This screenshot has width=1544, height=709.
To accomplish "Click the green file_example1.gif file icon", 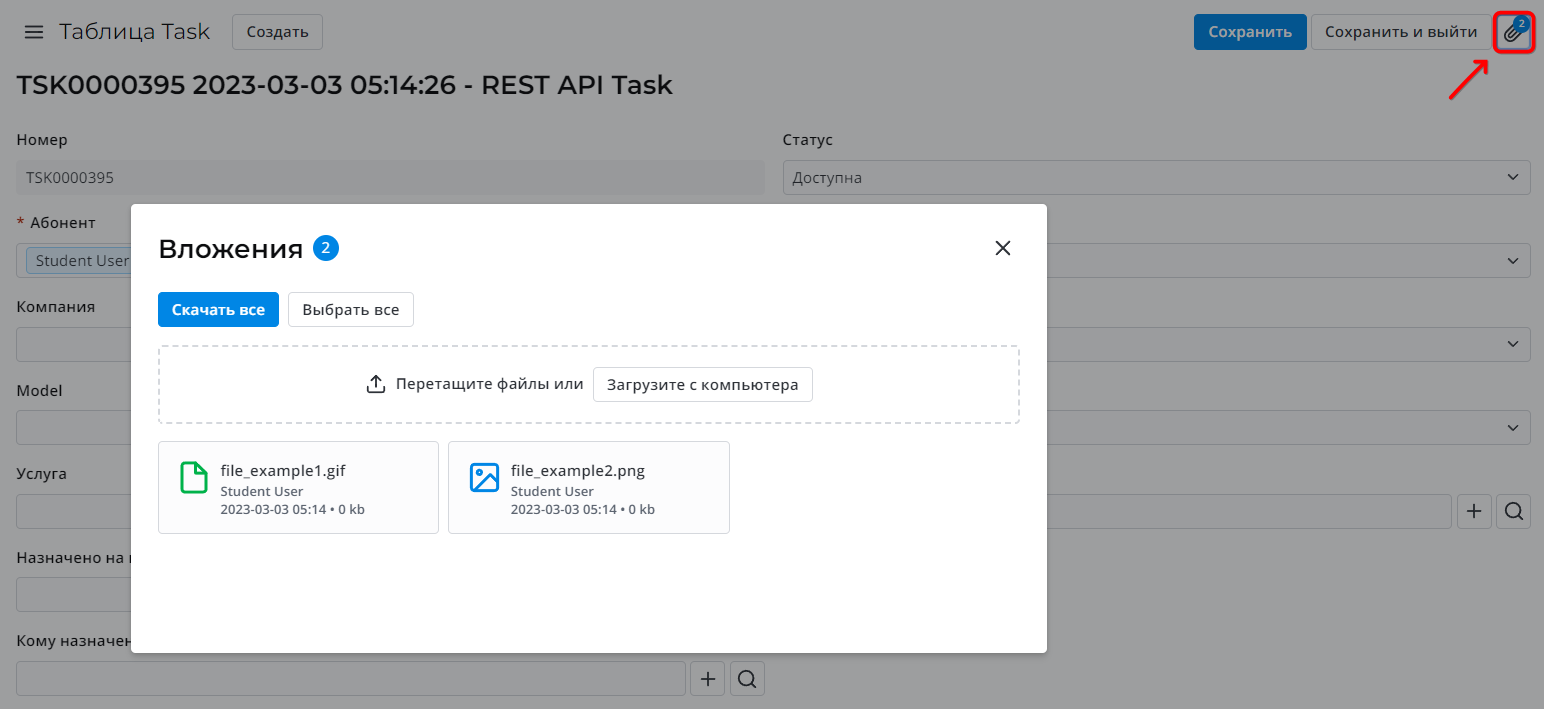I will point(194,478).
